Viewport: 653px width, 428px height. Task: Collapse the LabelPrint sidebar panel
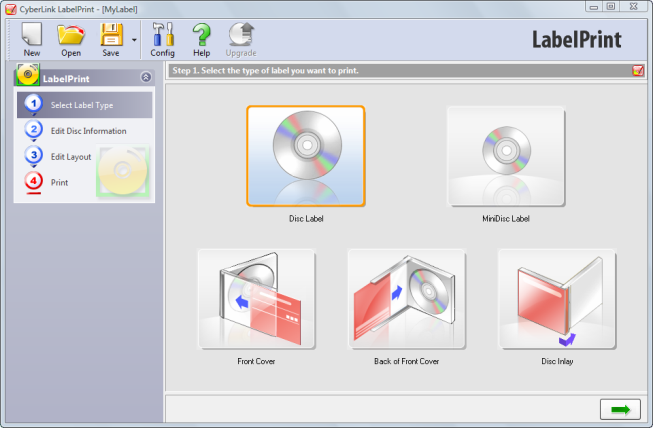146,77
